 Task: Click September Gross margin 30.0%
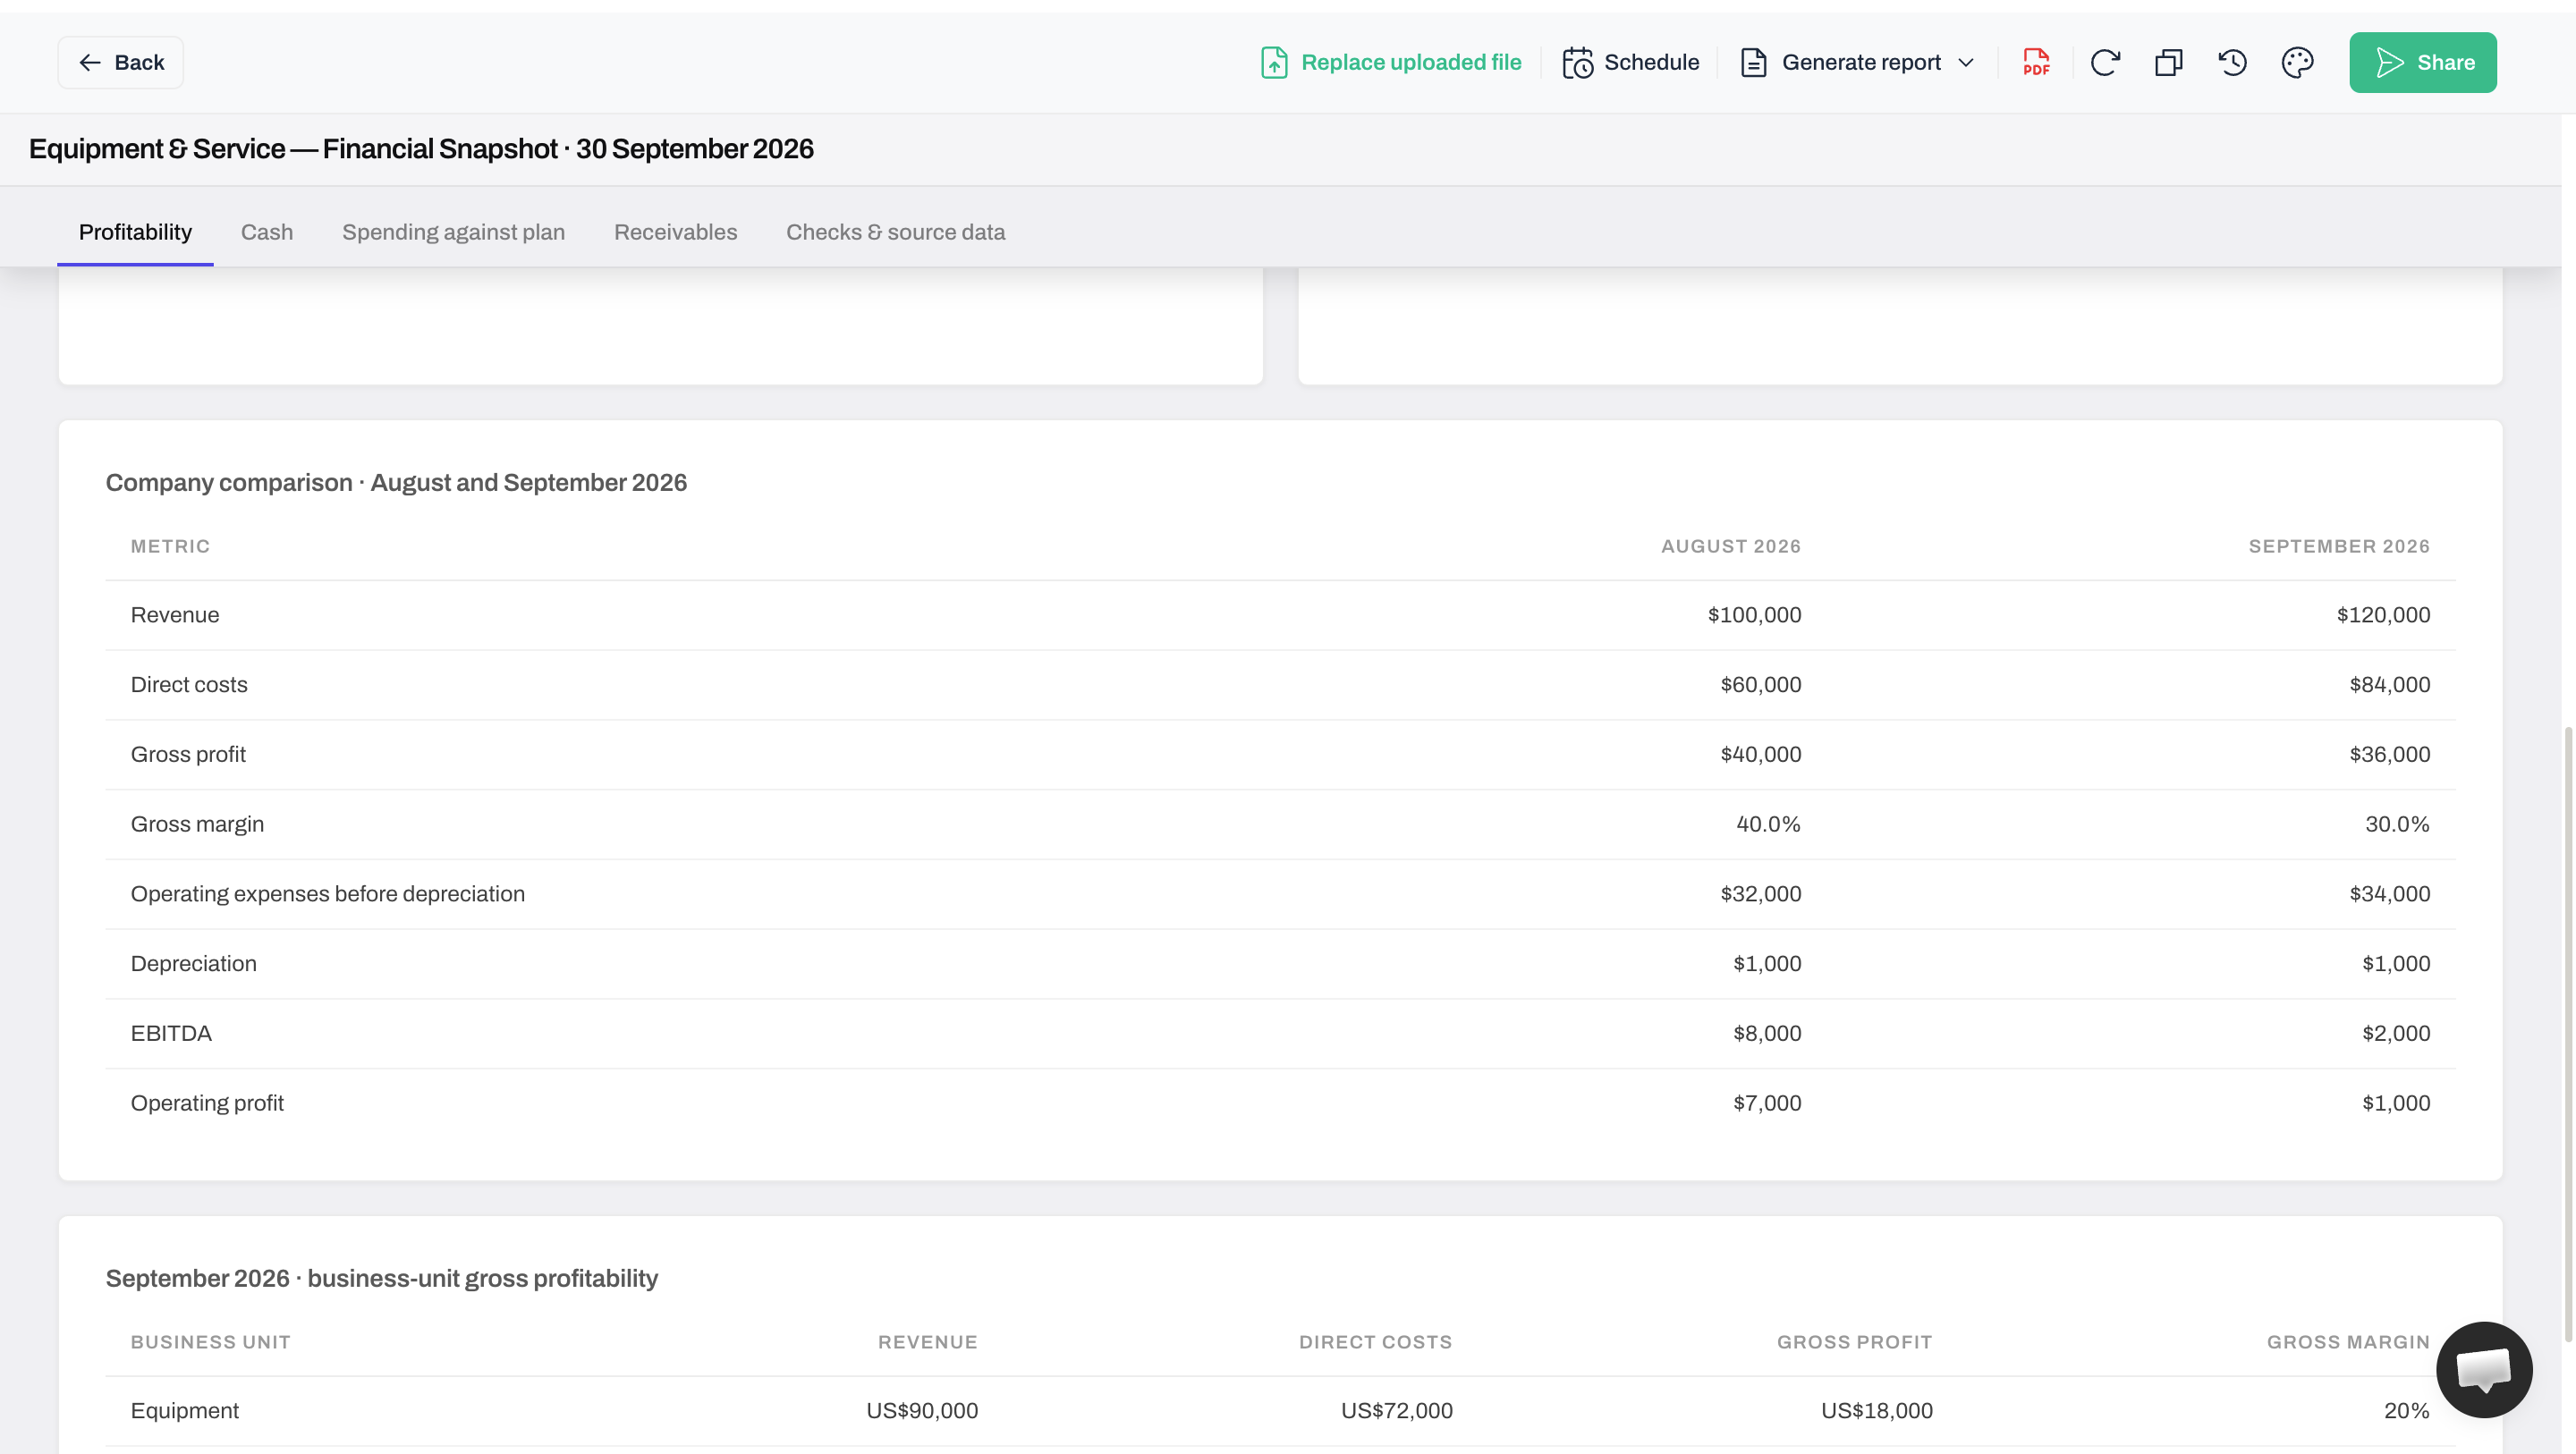[x=2397, y=824]
